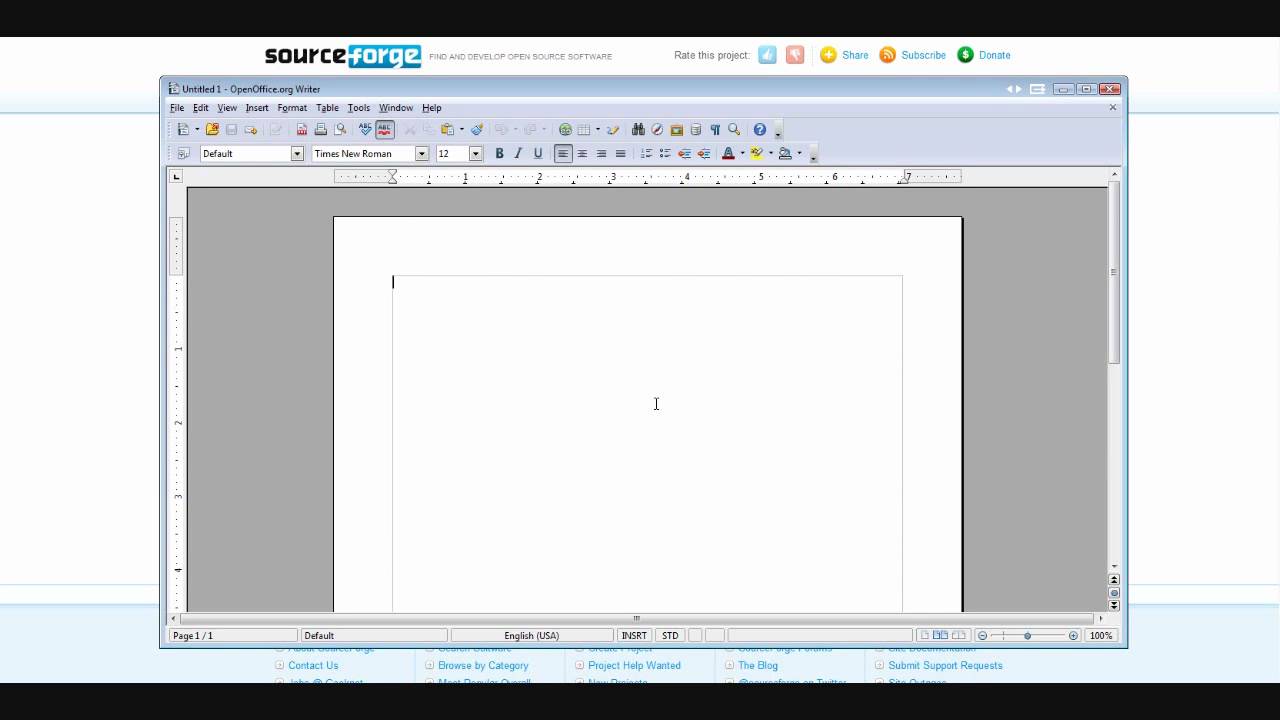This screenshot has width=1280, height=720.
Task: Open Table insert dropdown arrow
Action: click(598, 129)
